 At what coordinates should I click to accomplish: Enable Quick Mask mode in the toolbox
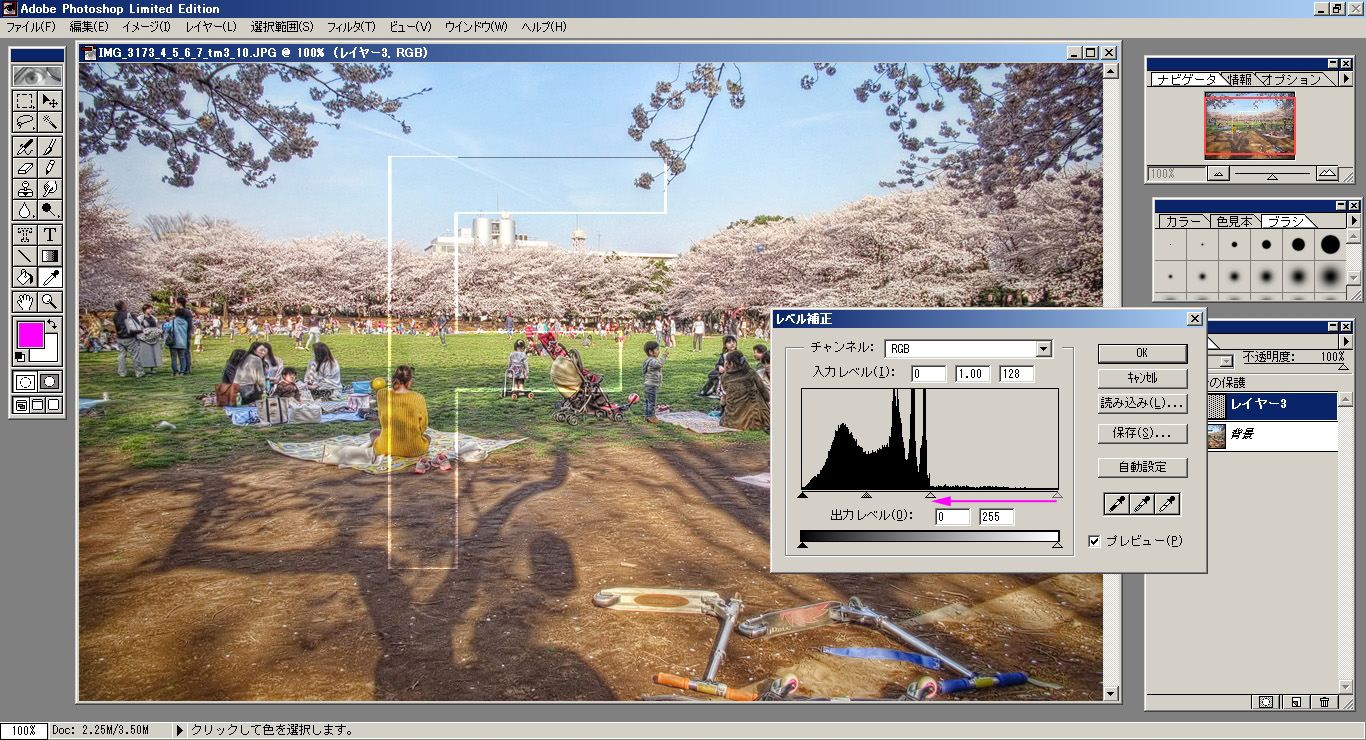[x=48, y=381]
